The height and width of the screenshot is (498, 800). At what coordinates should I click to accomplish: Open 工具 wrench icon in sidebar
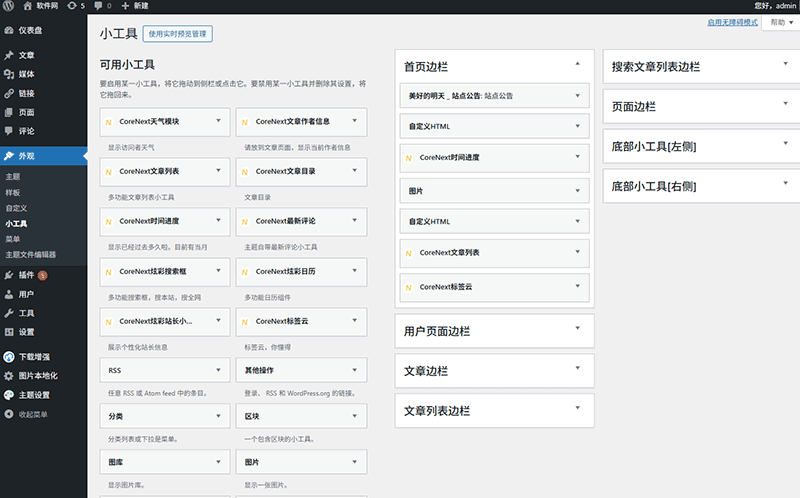point(9,313)
